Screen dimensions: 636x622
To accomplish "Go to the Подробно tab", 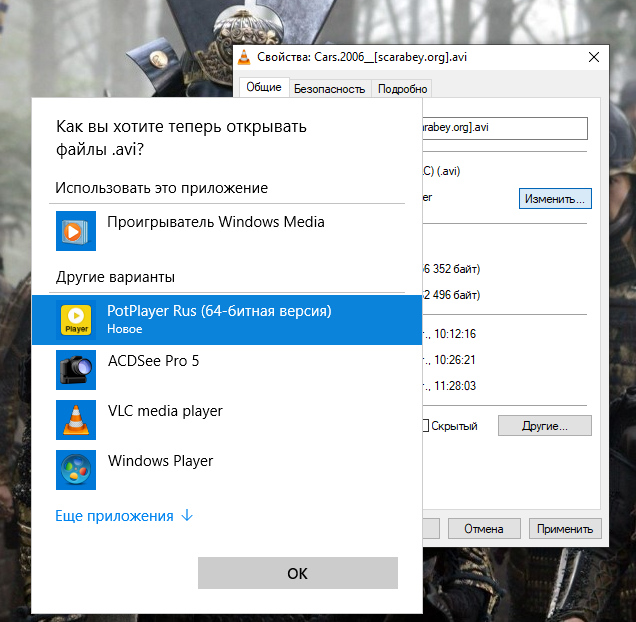I will pyautogui.click(x=402, y=88).
